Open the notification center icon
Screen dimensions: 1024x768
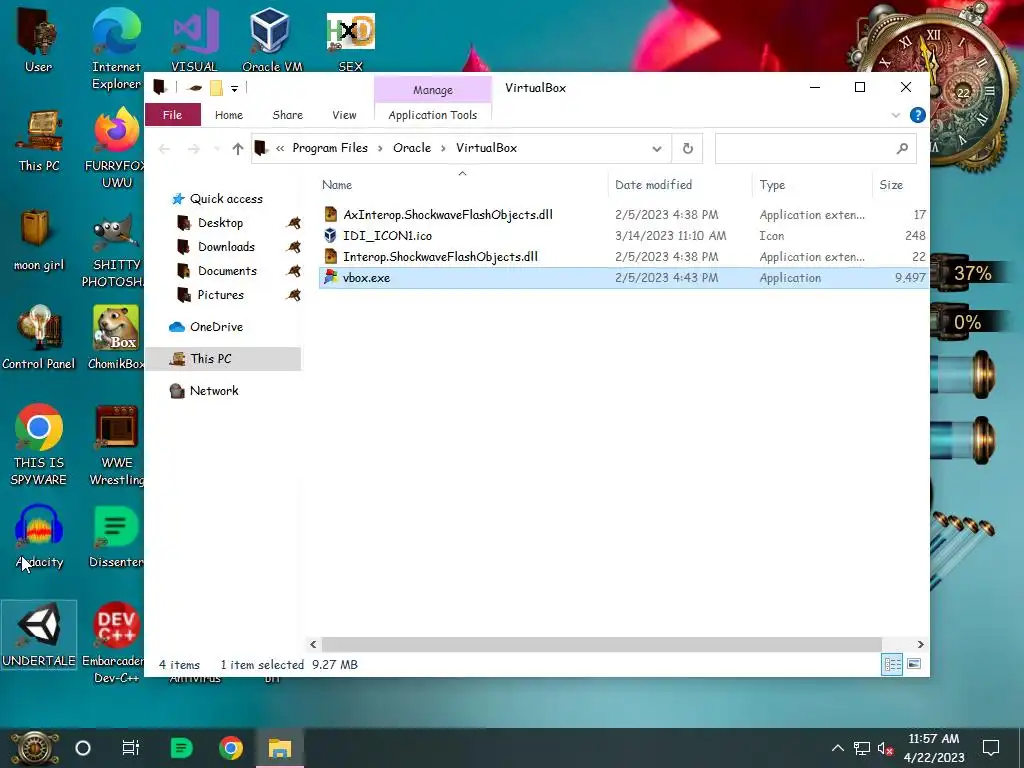click(x=991, y=748)
